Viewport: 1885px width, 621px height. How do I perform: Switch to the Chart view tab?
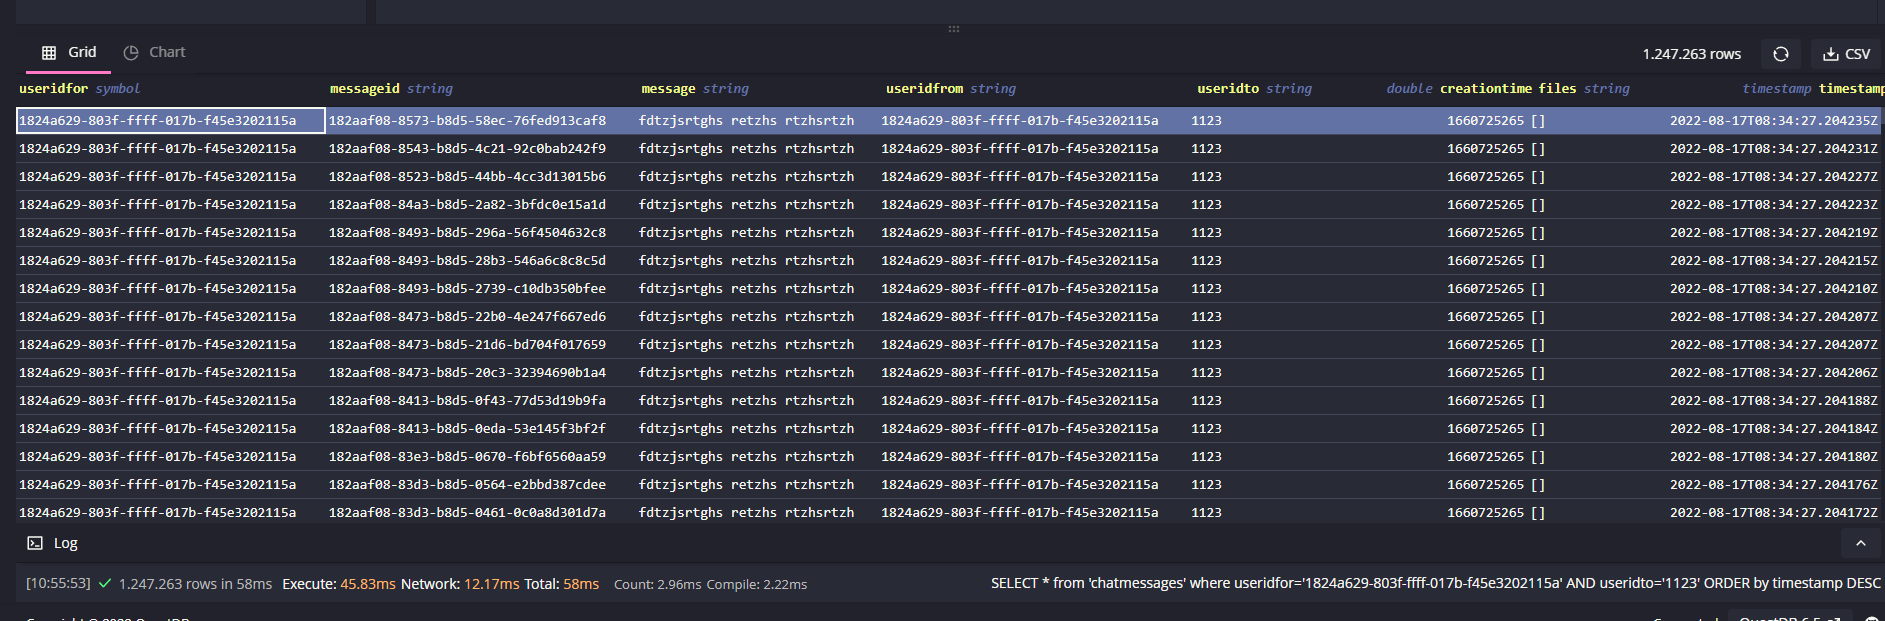[154, 52]
